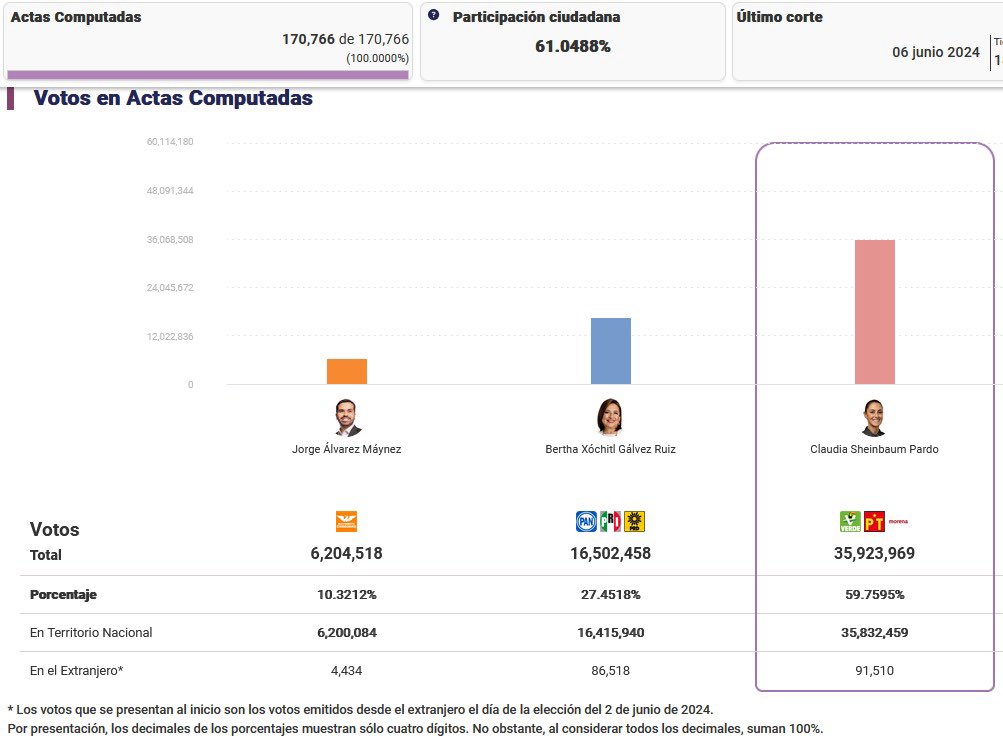Click the Último corte date label
Image resolution: width=1003 pixels, height=738 pixels.
[x=935, y=52]
